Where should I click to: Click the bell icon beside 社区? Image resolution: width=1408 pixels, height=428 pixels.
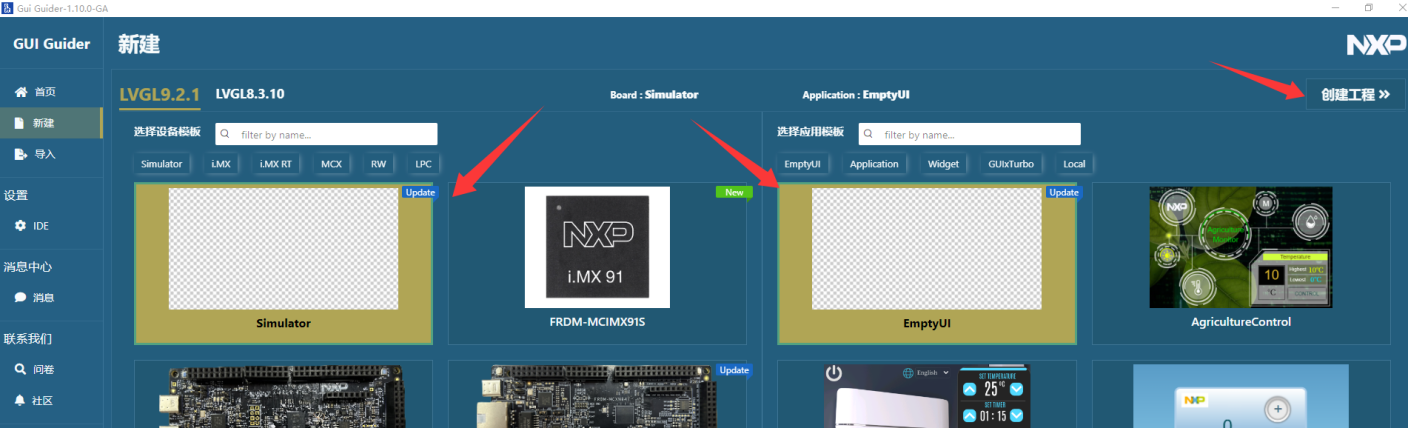click(x=21, y=400)
